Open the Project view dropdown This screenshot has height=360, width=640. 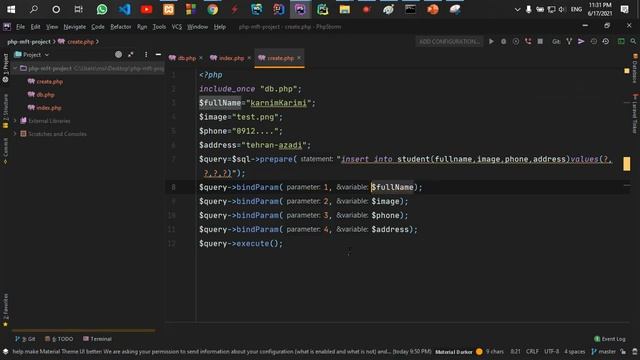(32, 55)
